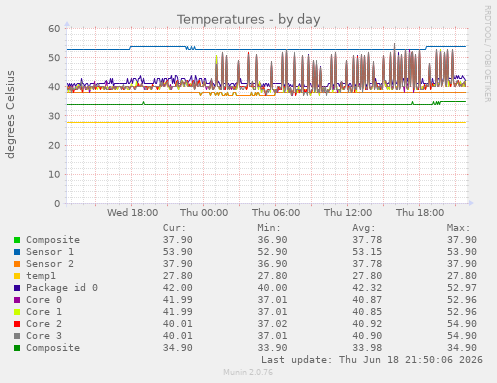The image size is (497, 383).
Task: Click Package id 0 max value 52.97
Action: coord(462,288)
